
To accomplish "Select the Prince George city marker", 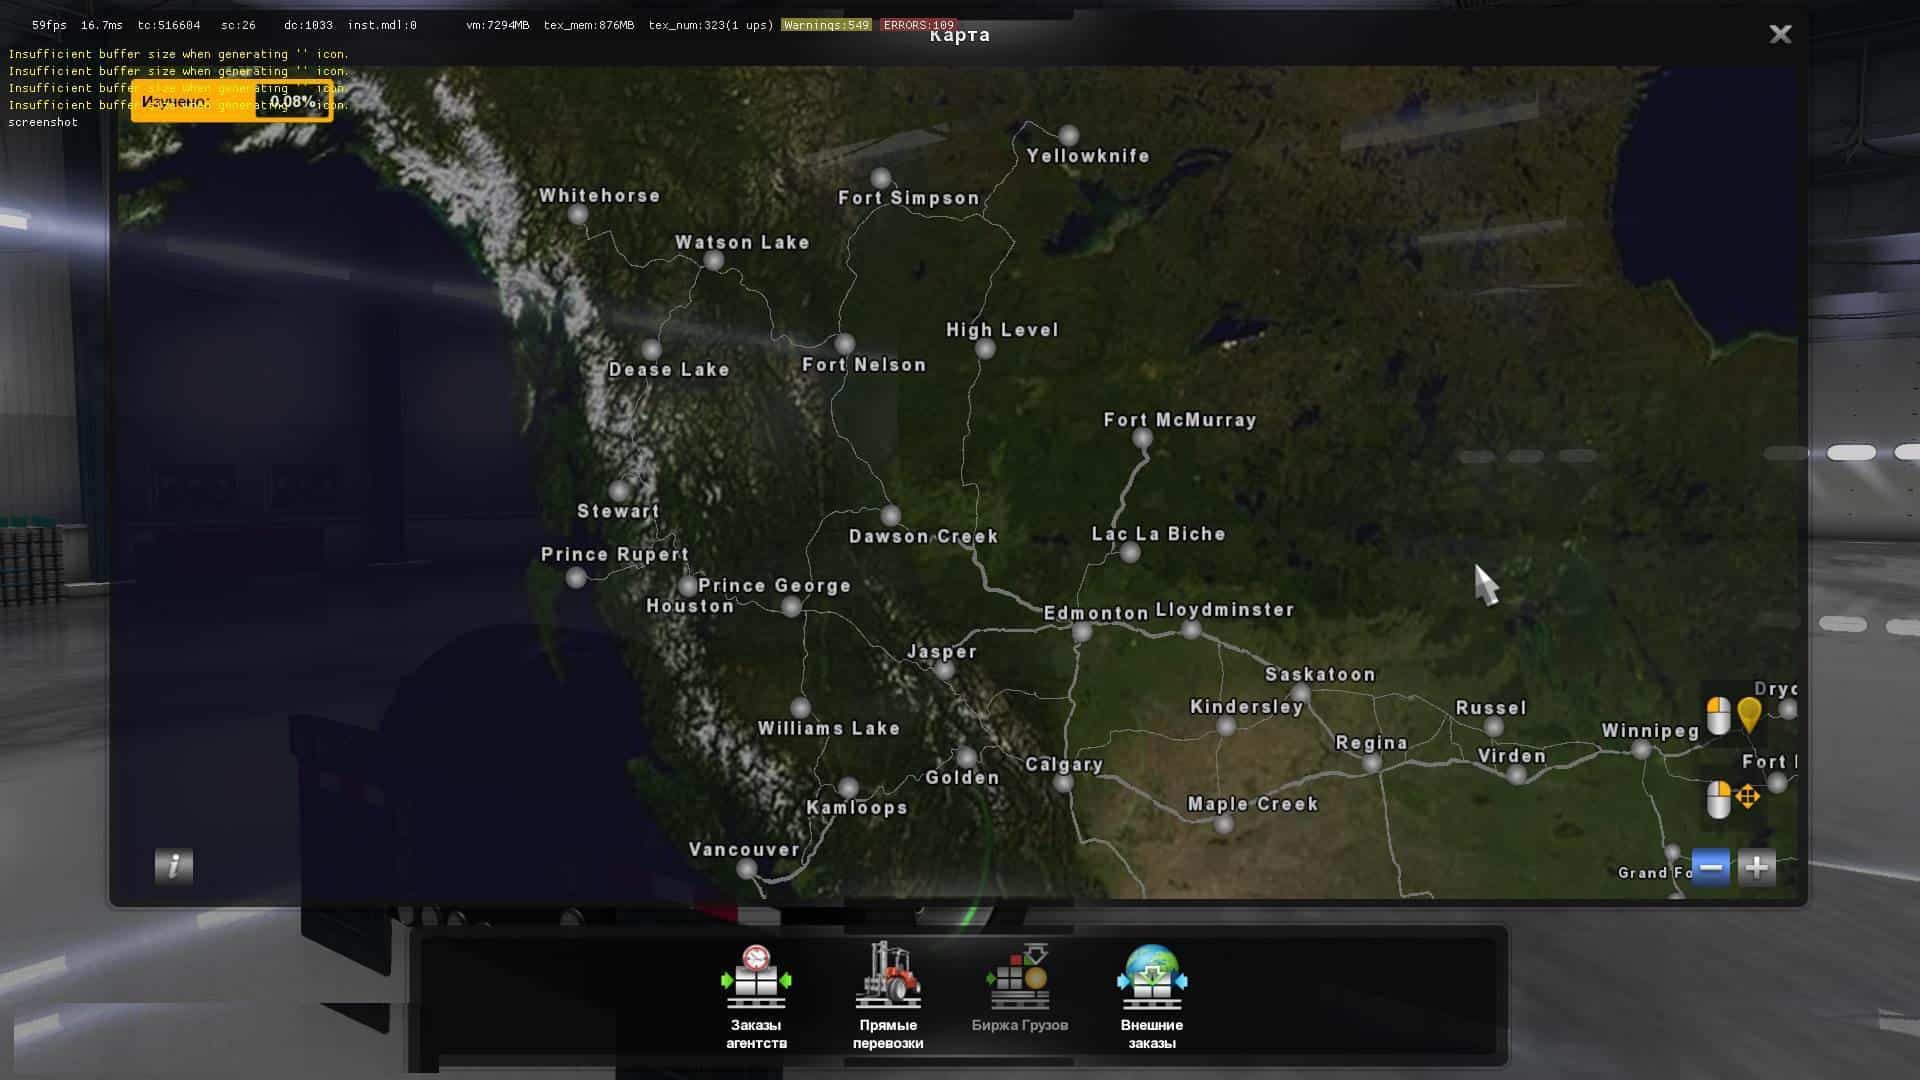I will (x=791, y=607).
